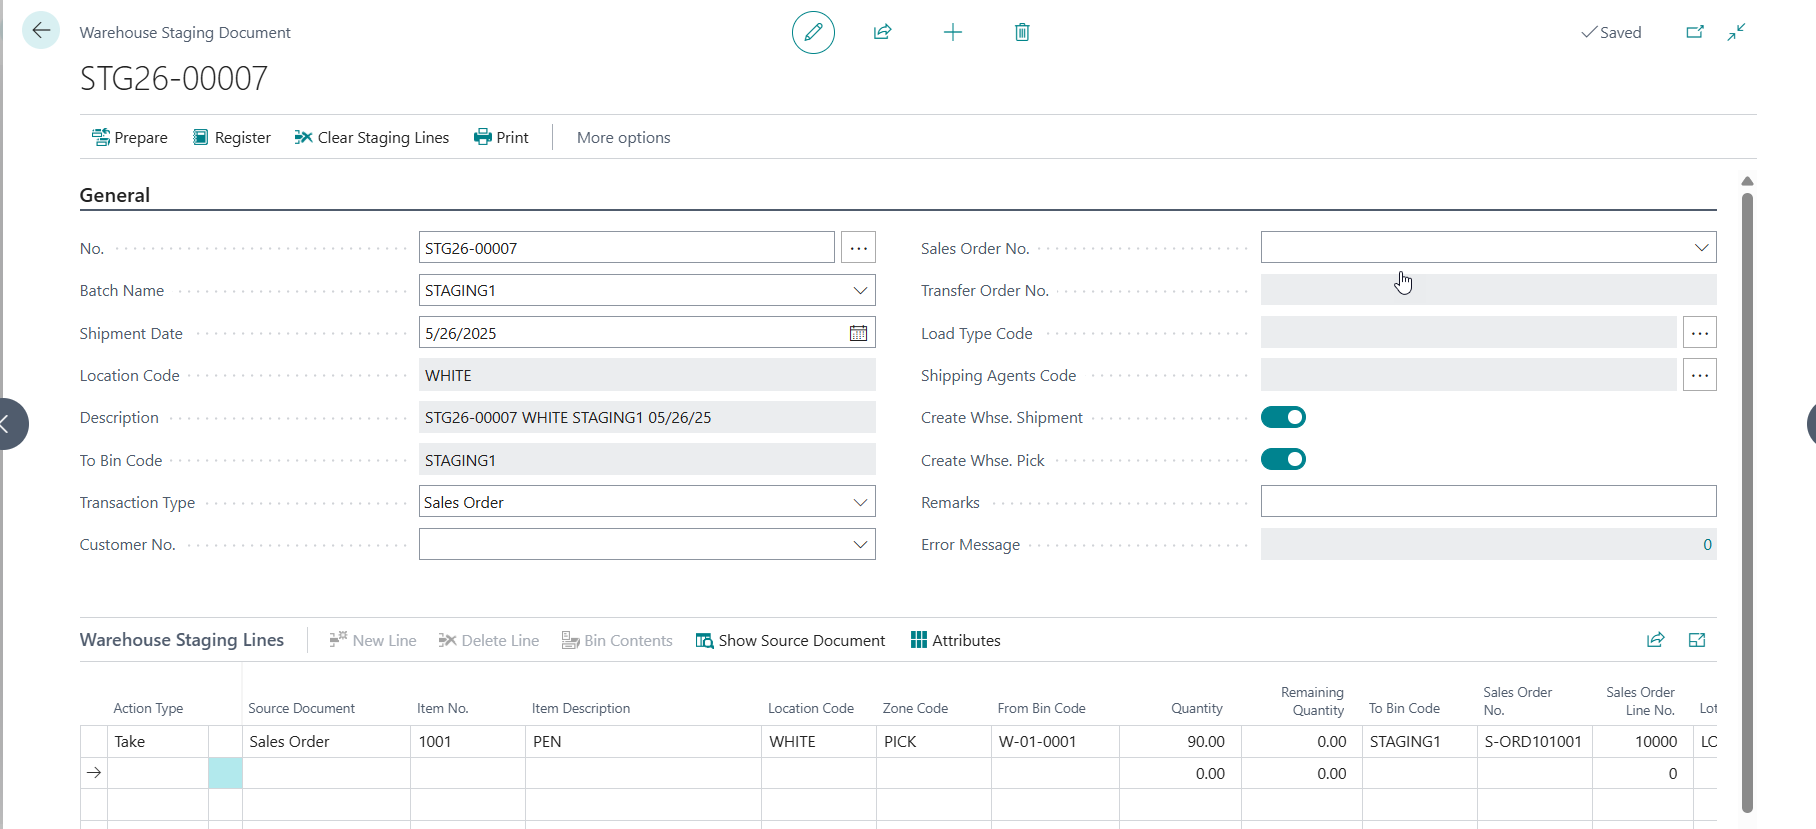Click Clear Staging Lines

pyautogui.click(x=371, y=137)
